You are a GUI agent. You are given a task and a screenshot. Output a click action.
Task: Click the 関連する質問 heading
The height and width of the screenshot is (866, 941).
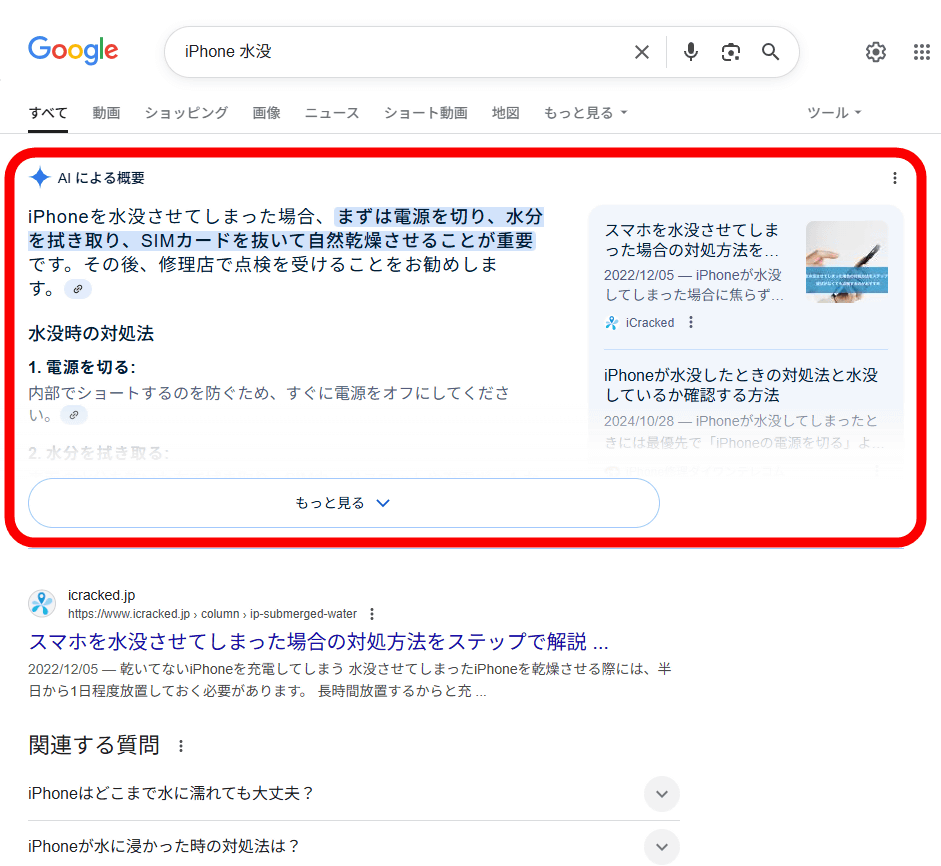coord(94,745)
